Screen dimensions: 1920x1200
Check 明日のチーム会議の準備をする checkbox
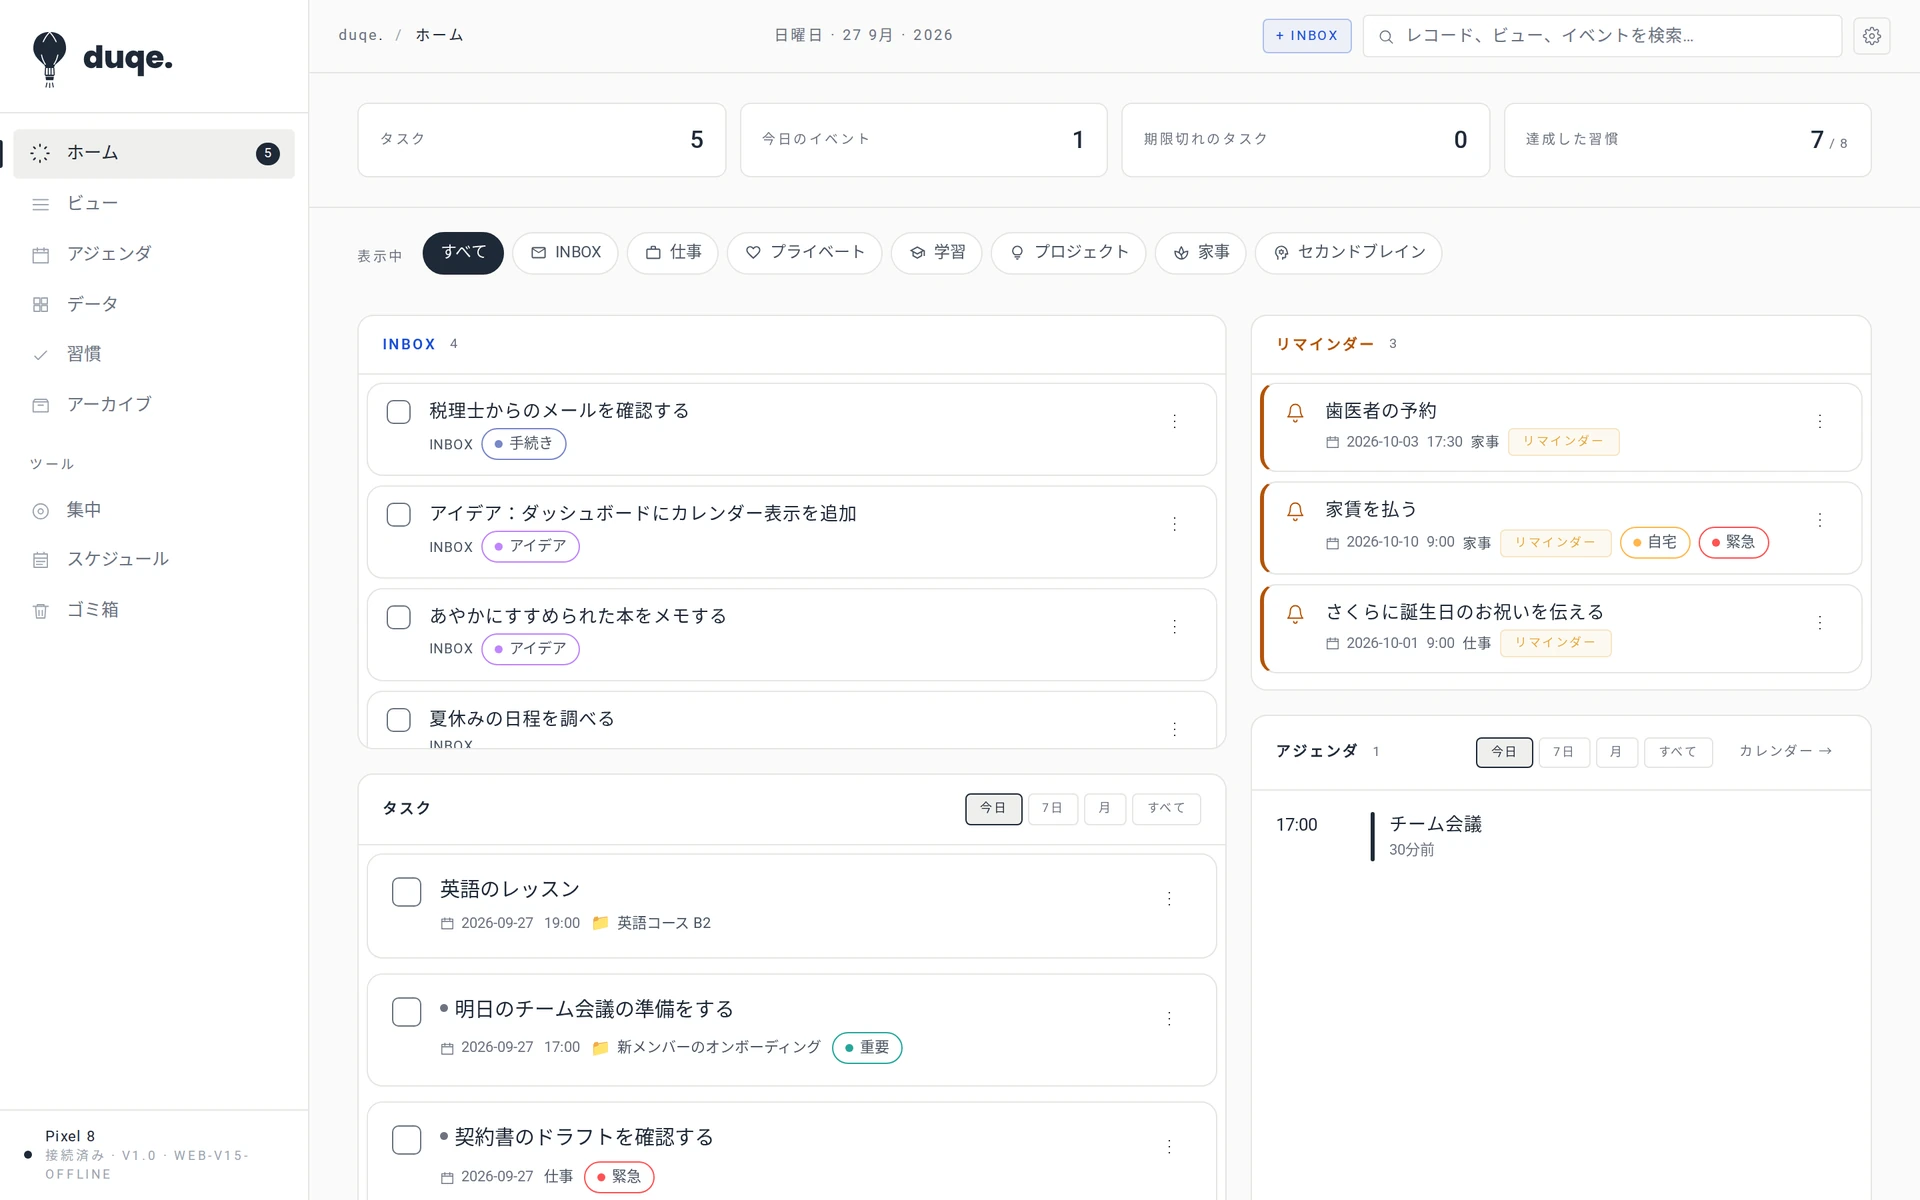point(406,1012)
